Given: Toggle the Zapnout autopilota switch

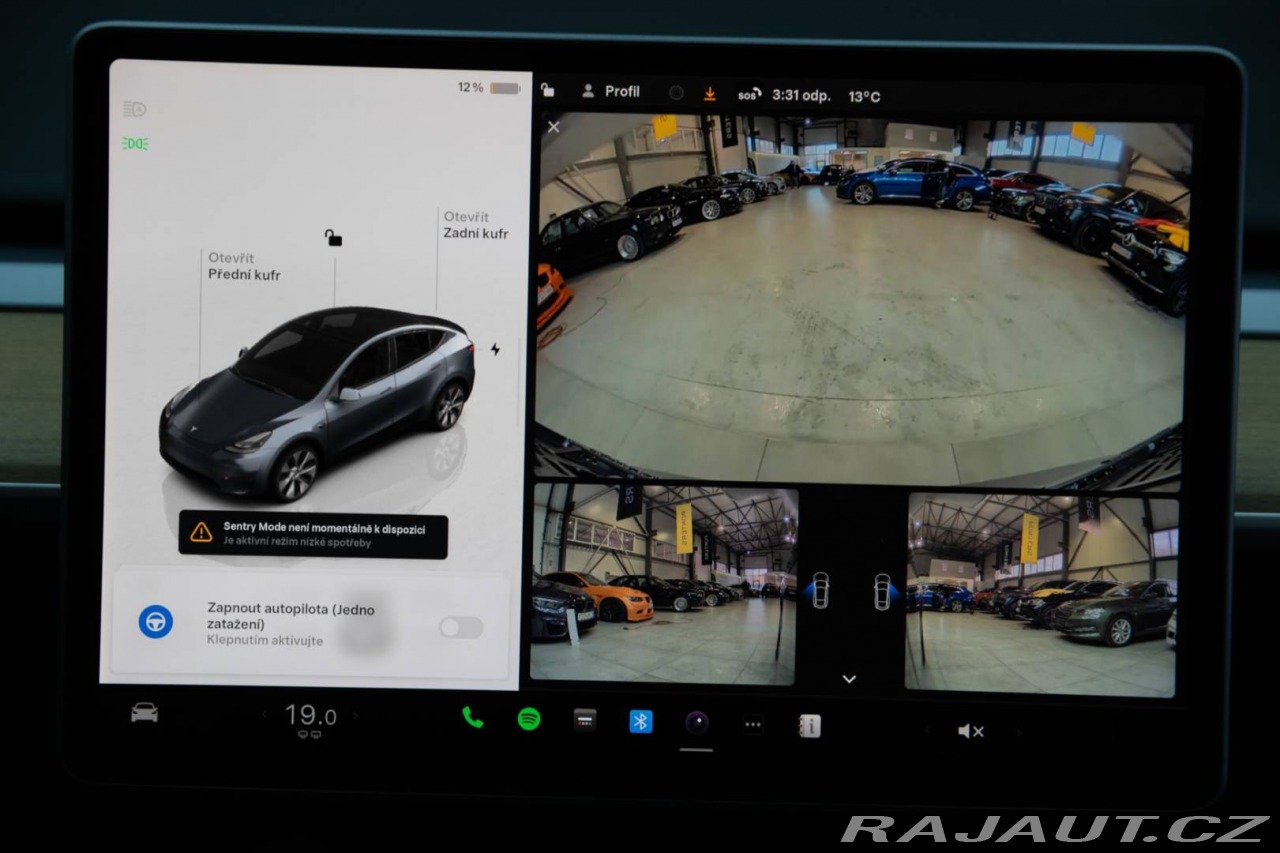Looking at the screenshot, I should 461,627.
